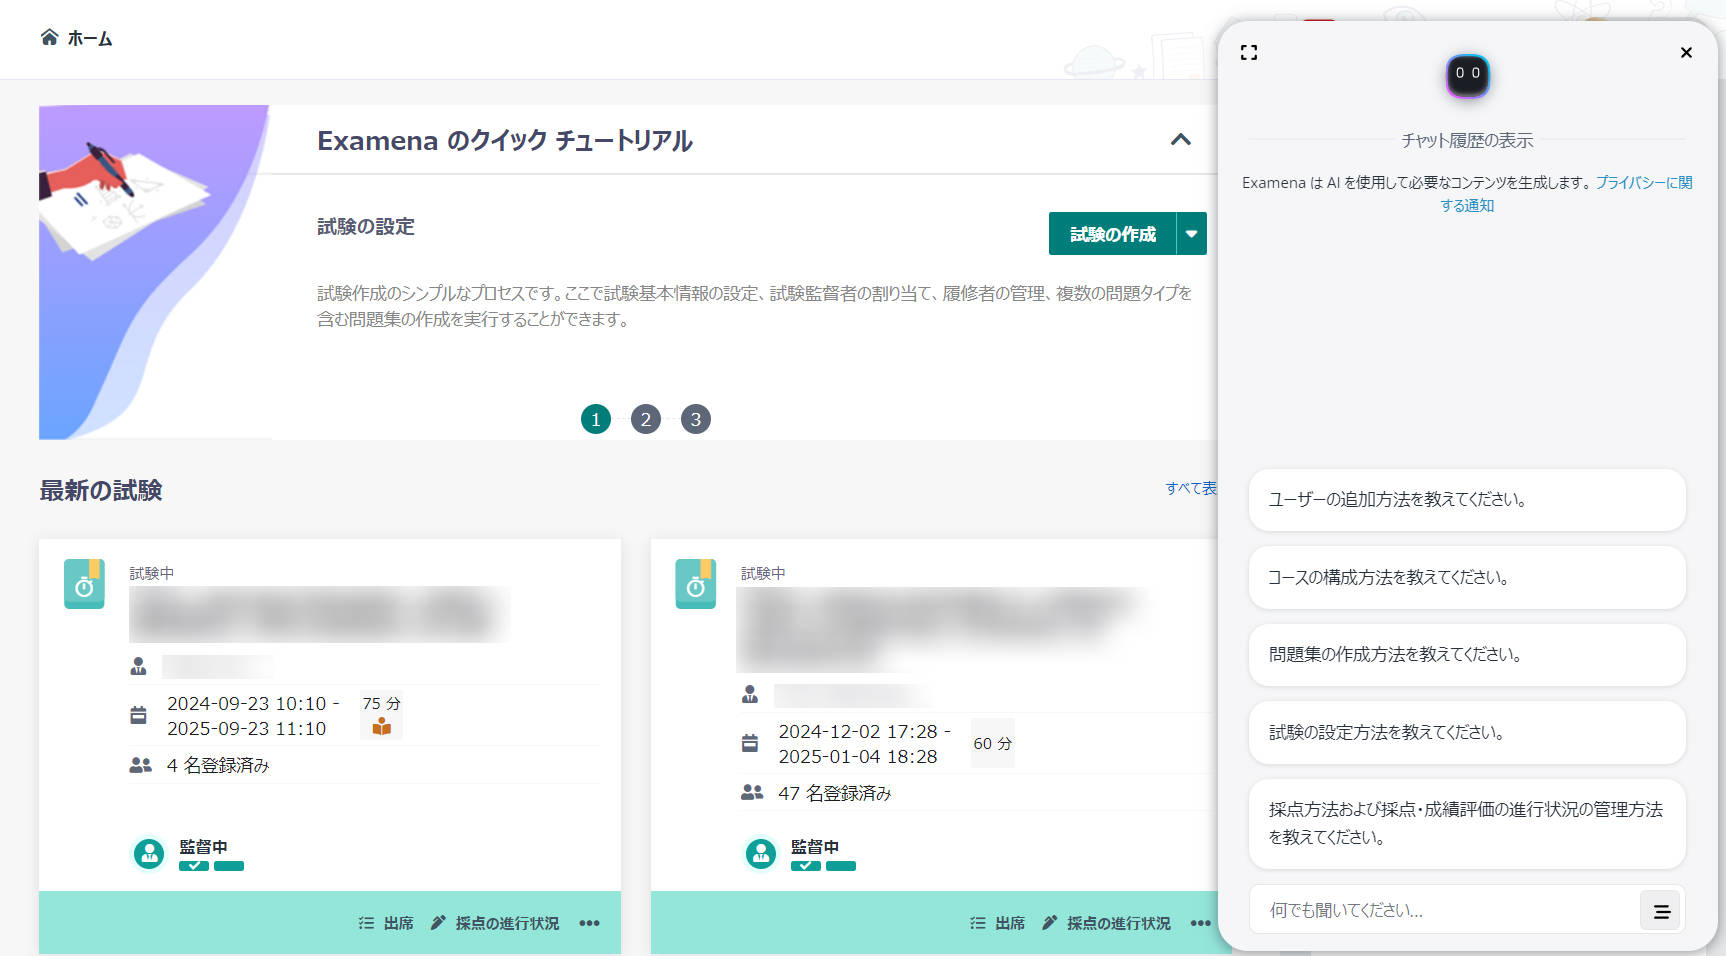Go to tutorial step 3
Viewport: 1726px width, 956px height.
[696, 419]
